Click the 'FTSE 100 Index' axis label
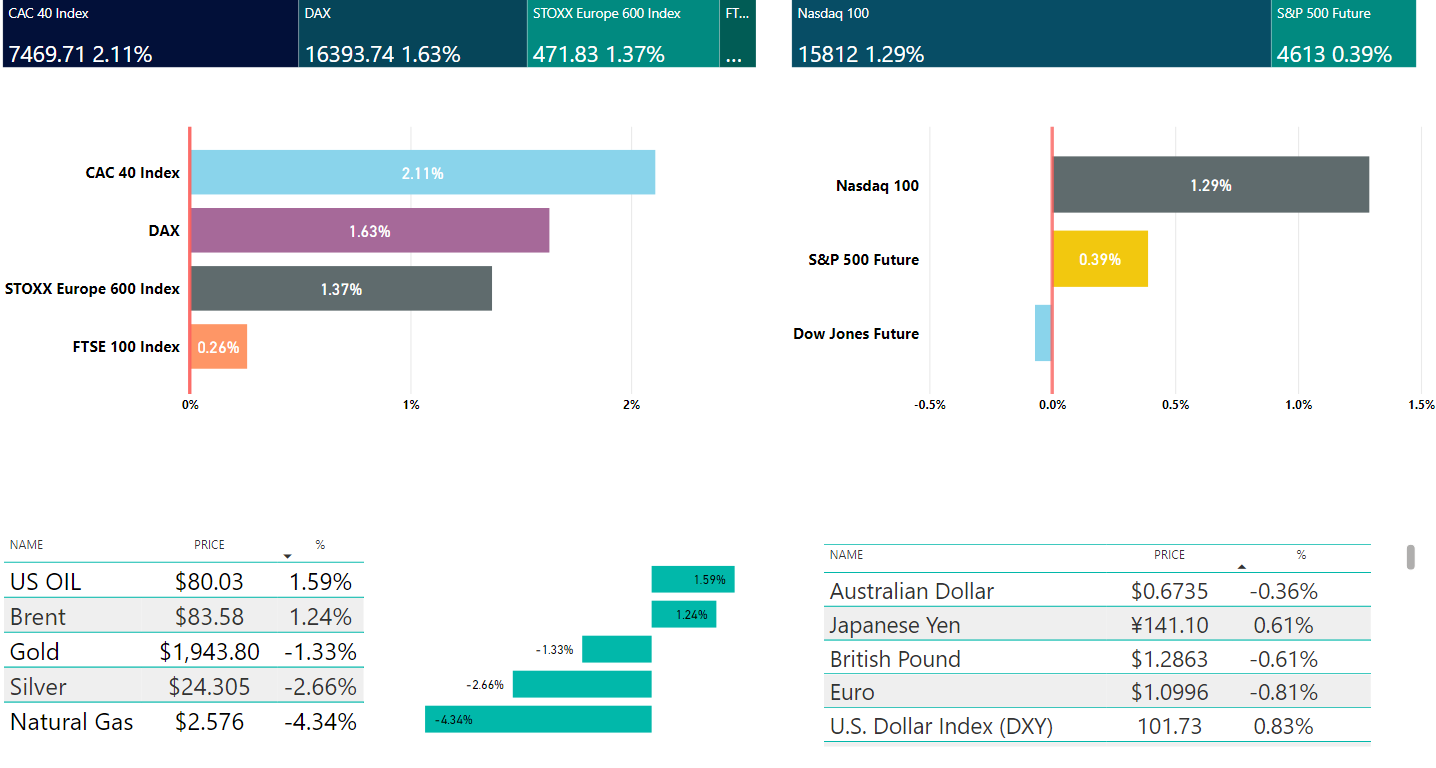Screen dimensions: 1436x768 coord(126,347)
